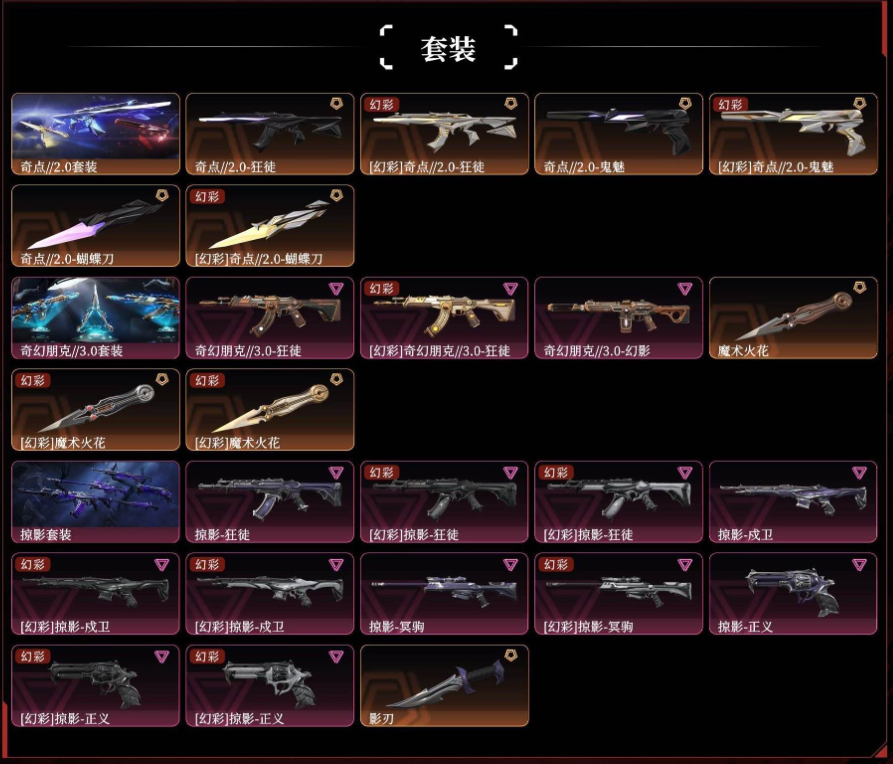Click the gold pentagon icon on 魔术火花
893x764 pixels.
(859, 288)
